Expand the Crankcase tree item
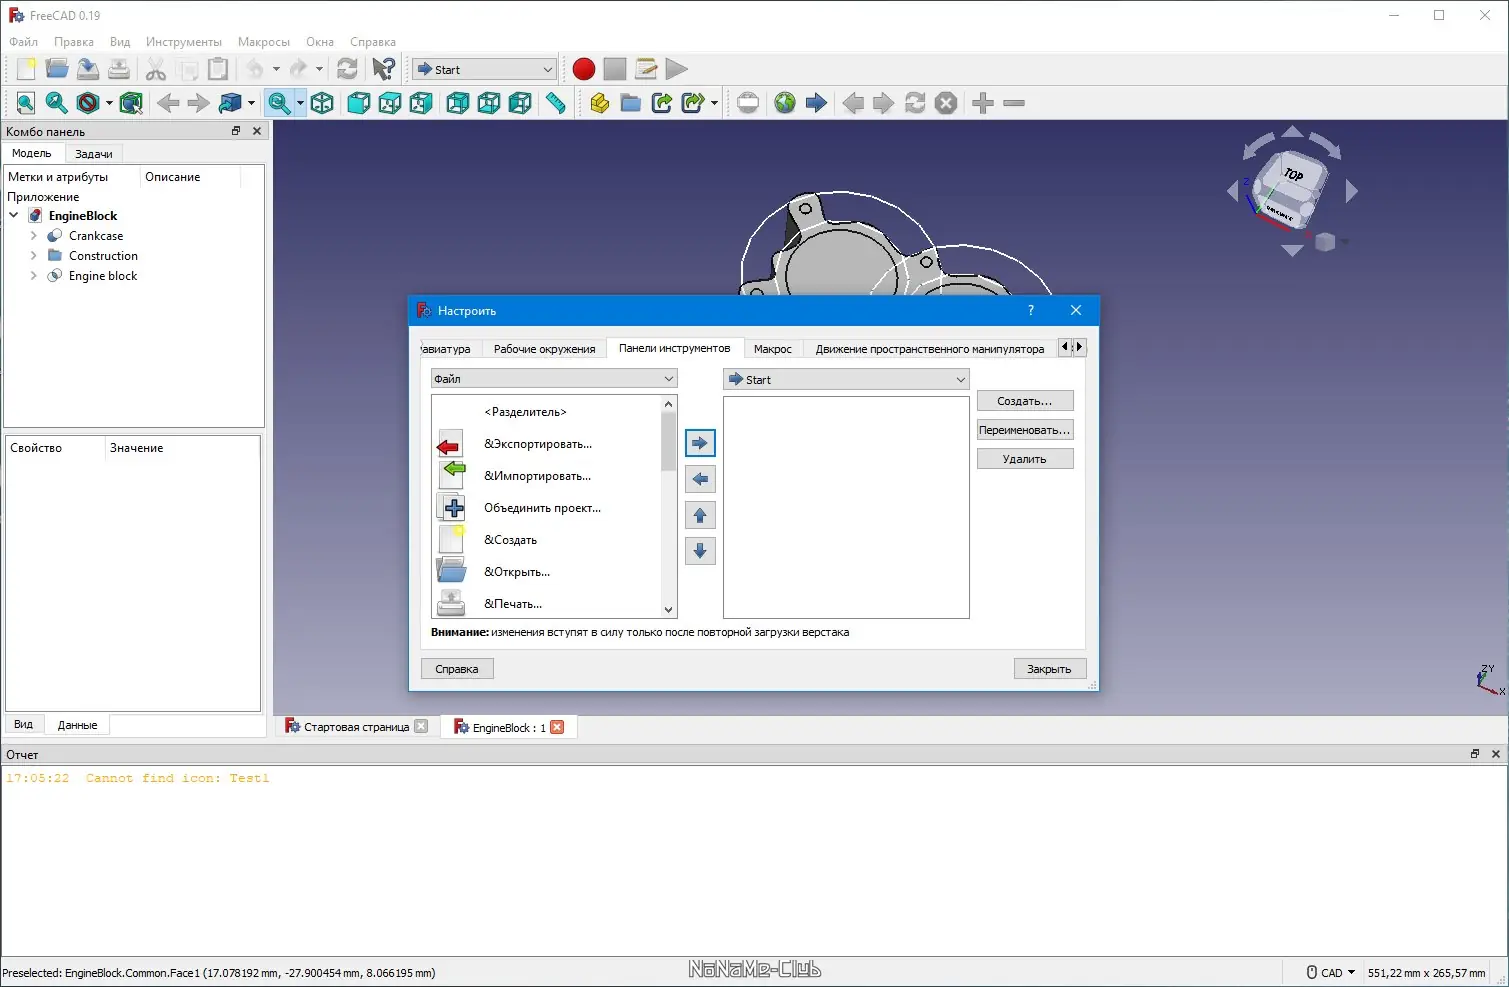 coord(34,236)
